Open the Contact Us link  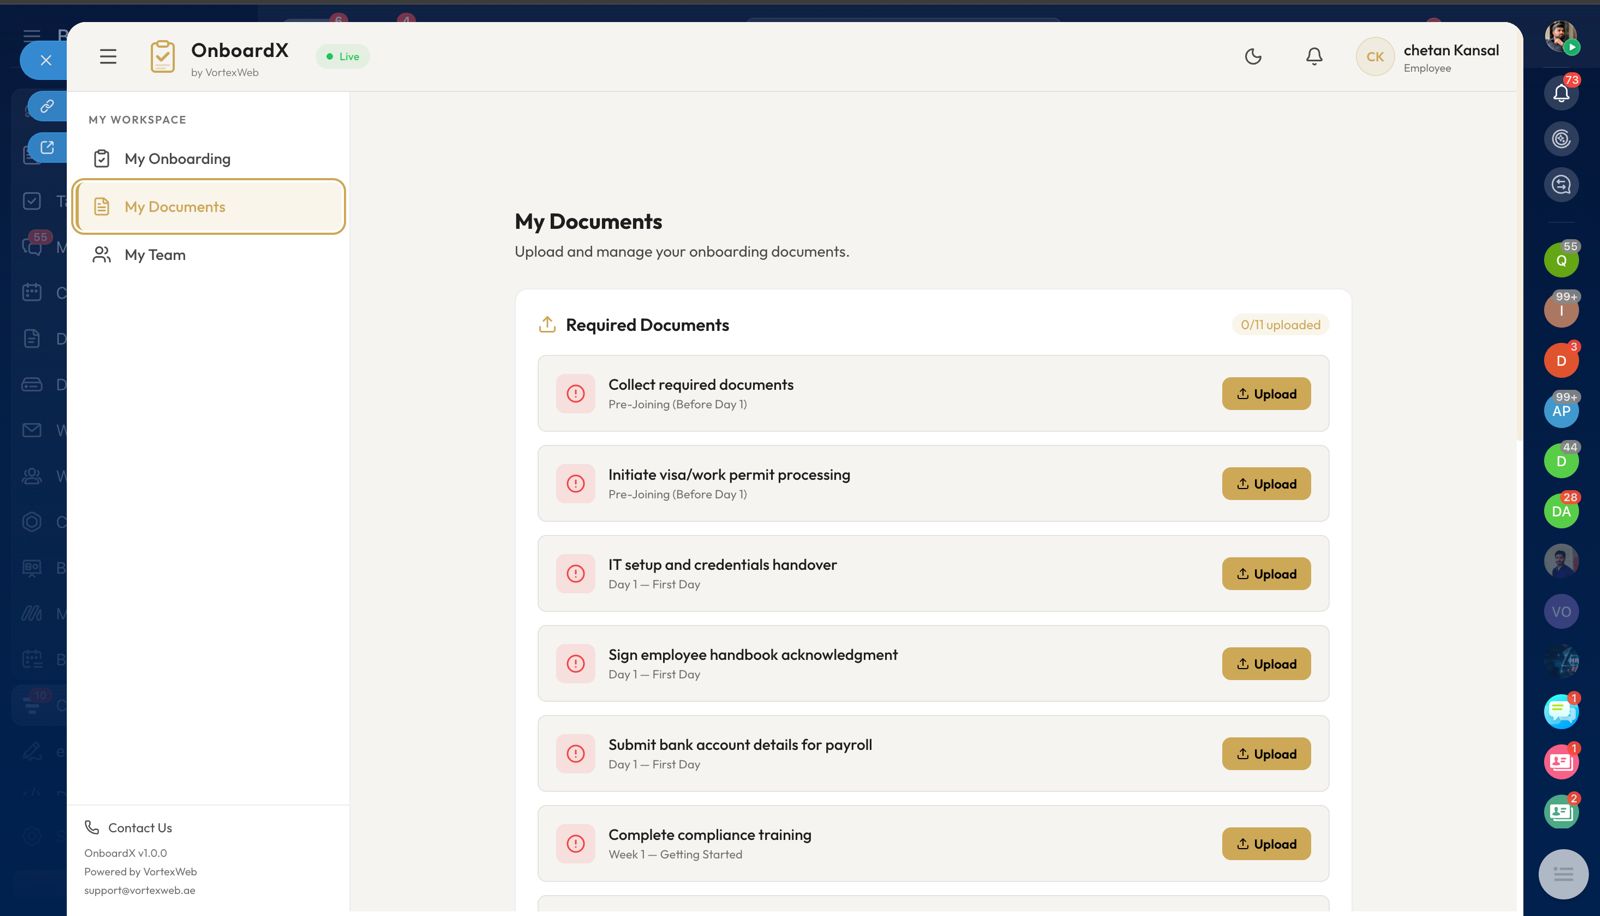pos(139,828)
